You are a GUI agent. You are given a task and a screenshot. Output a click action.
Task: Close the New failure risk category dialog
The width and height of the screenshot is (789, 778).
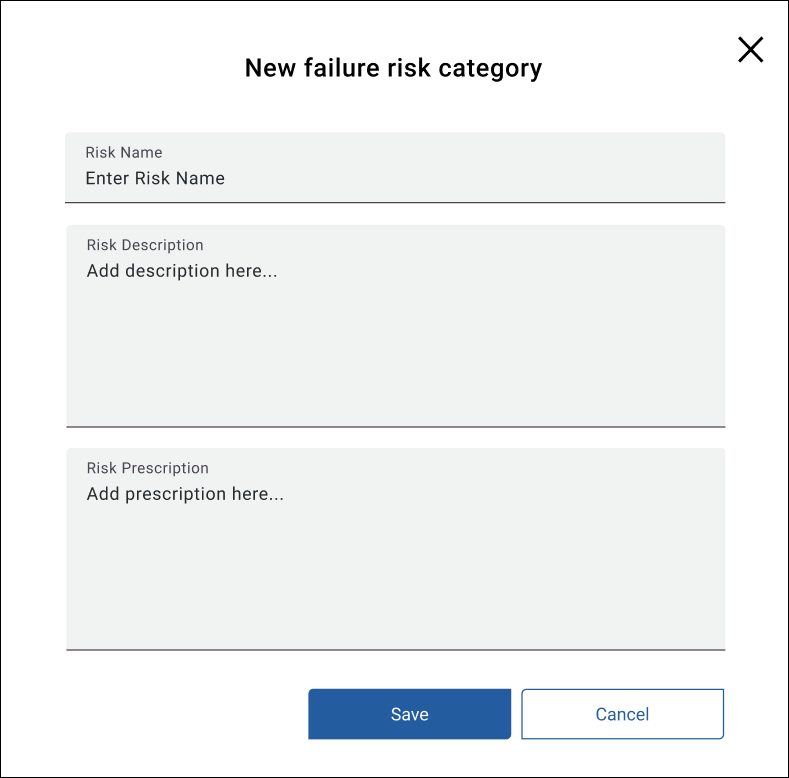click(750, 49)
